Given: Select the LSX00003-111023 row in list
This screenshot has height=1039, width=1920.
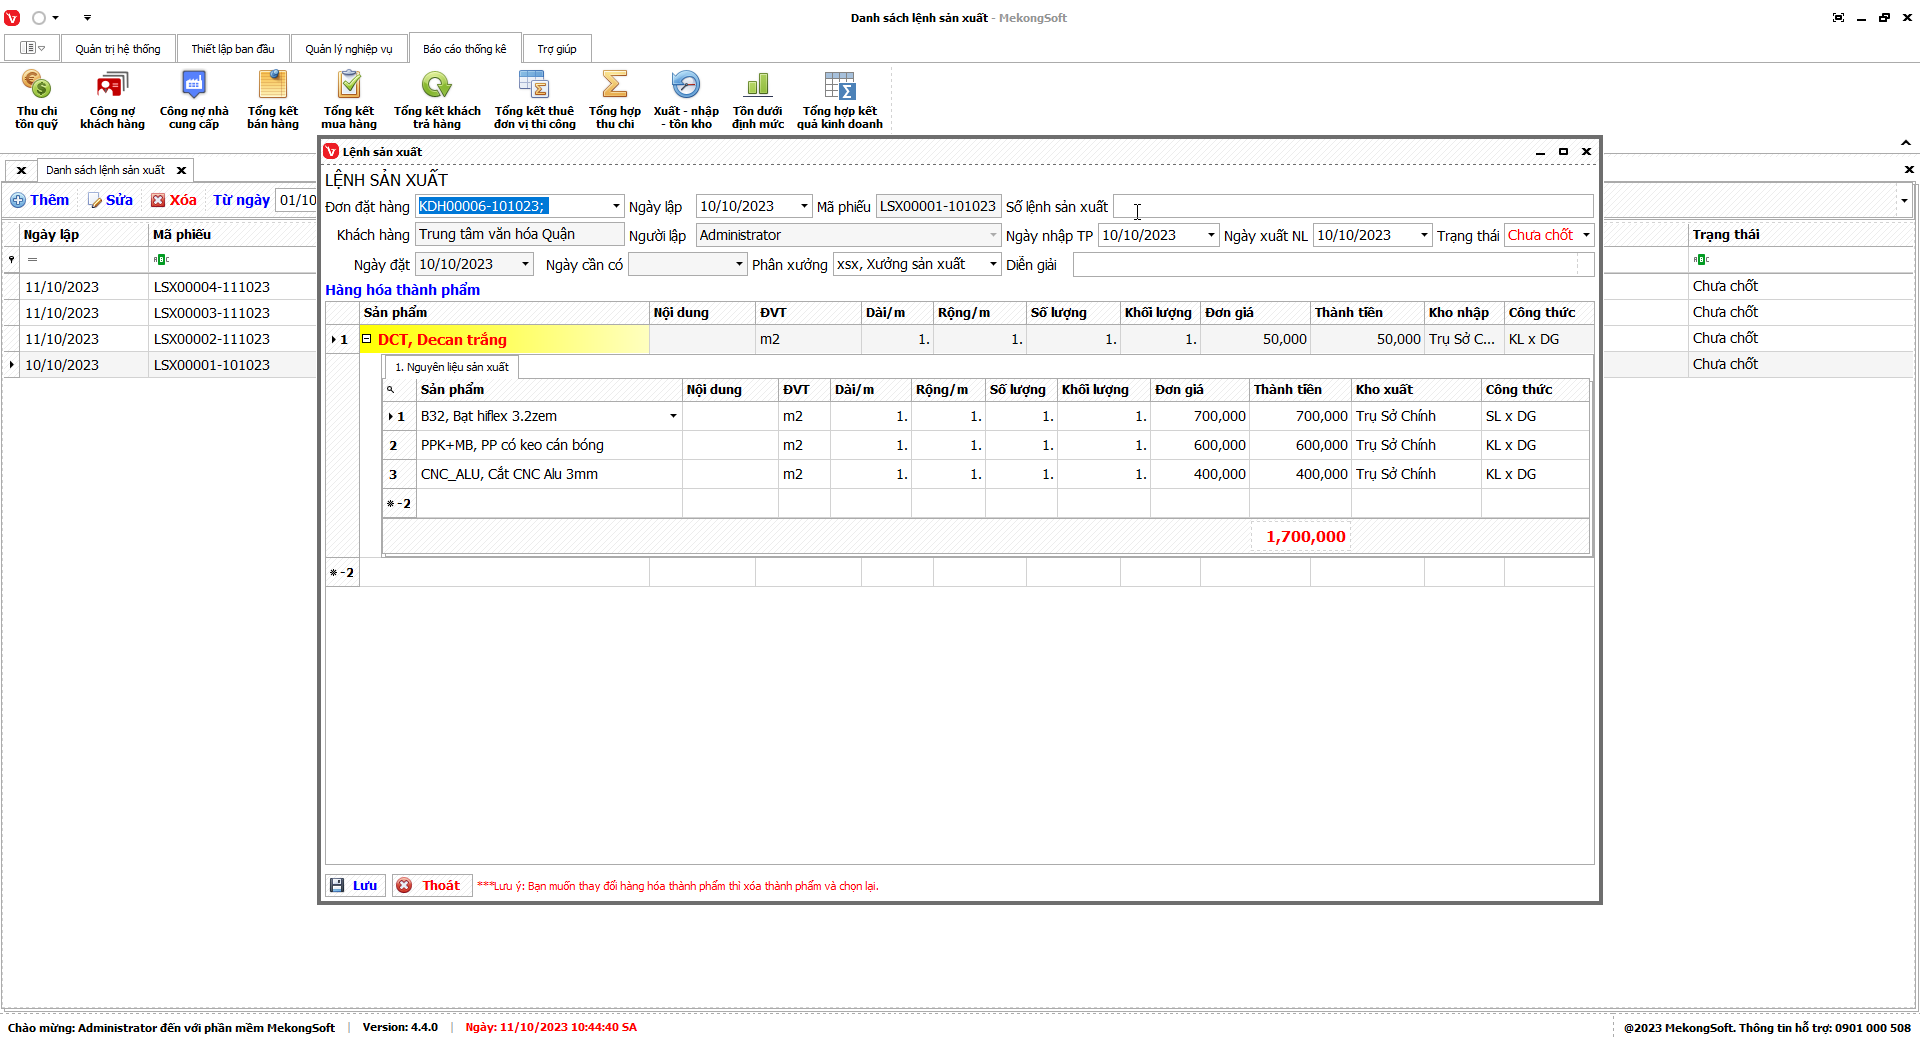Looking at the screenshot, I should pyautogui.click(x=211, y=313).
